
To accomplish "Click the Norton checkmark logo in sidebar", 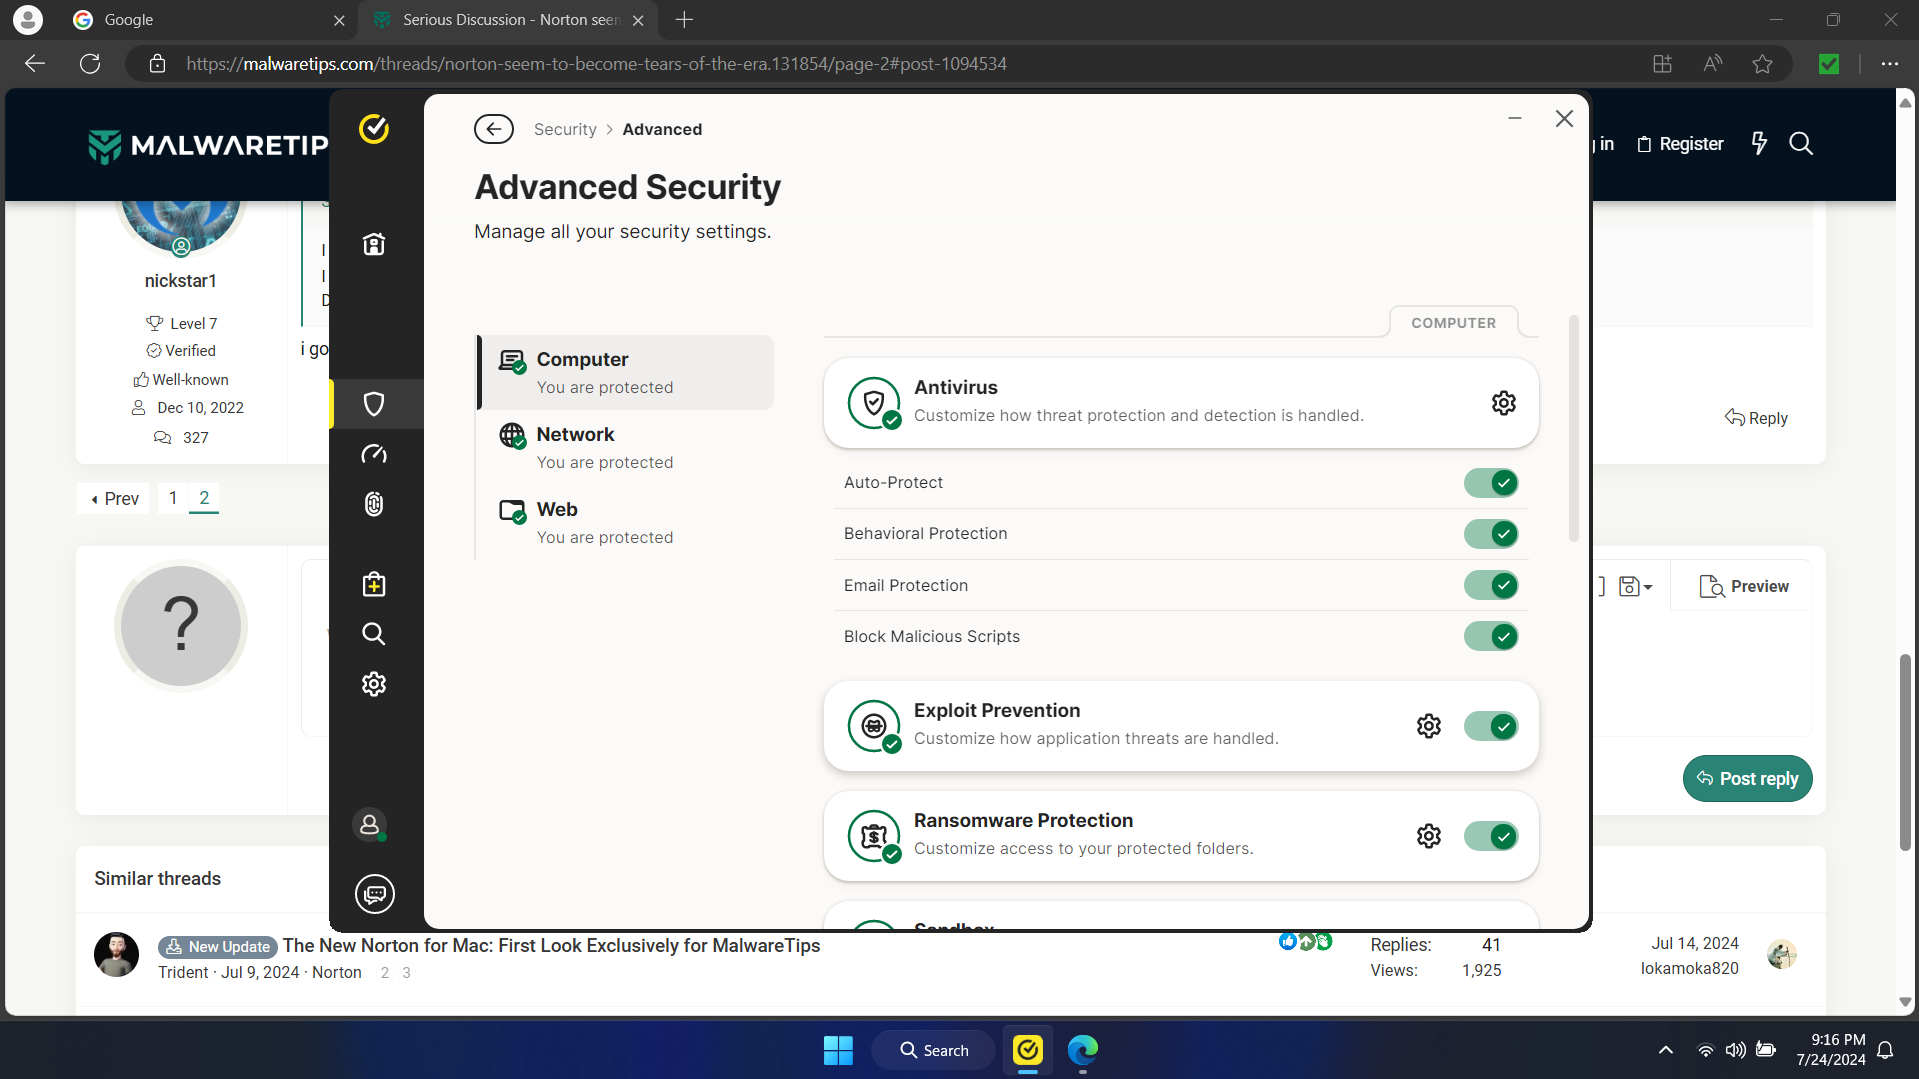I will pyautogui.click(x=374, y=129).
